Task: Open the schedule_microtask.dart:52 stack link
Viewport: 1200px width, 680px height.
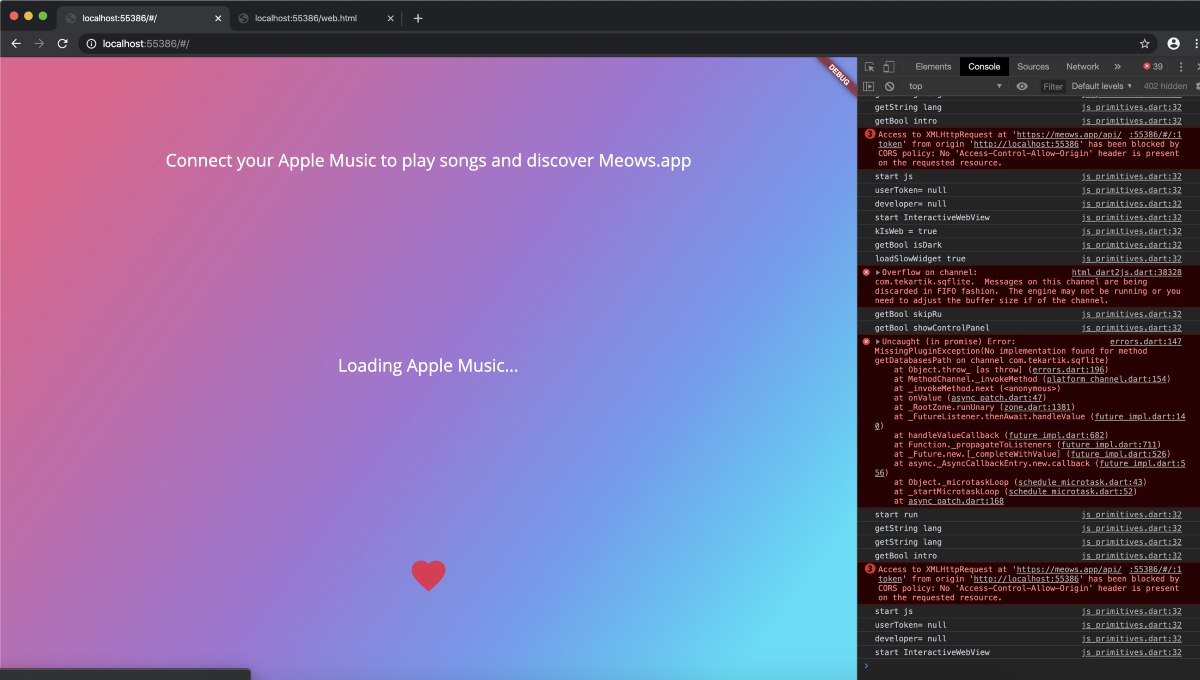Action: coord(1072,492)
